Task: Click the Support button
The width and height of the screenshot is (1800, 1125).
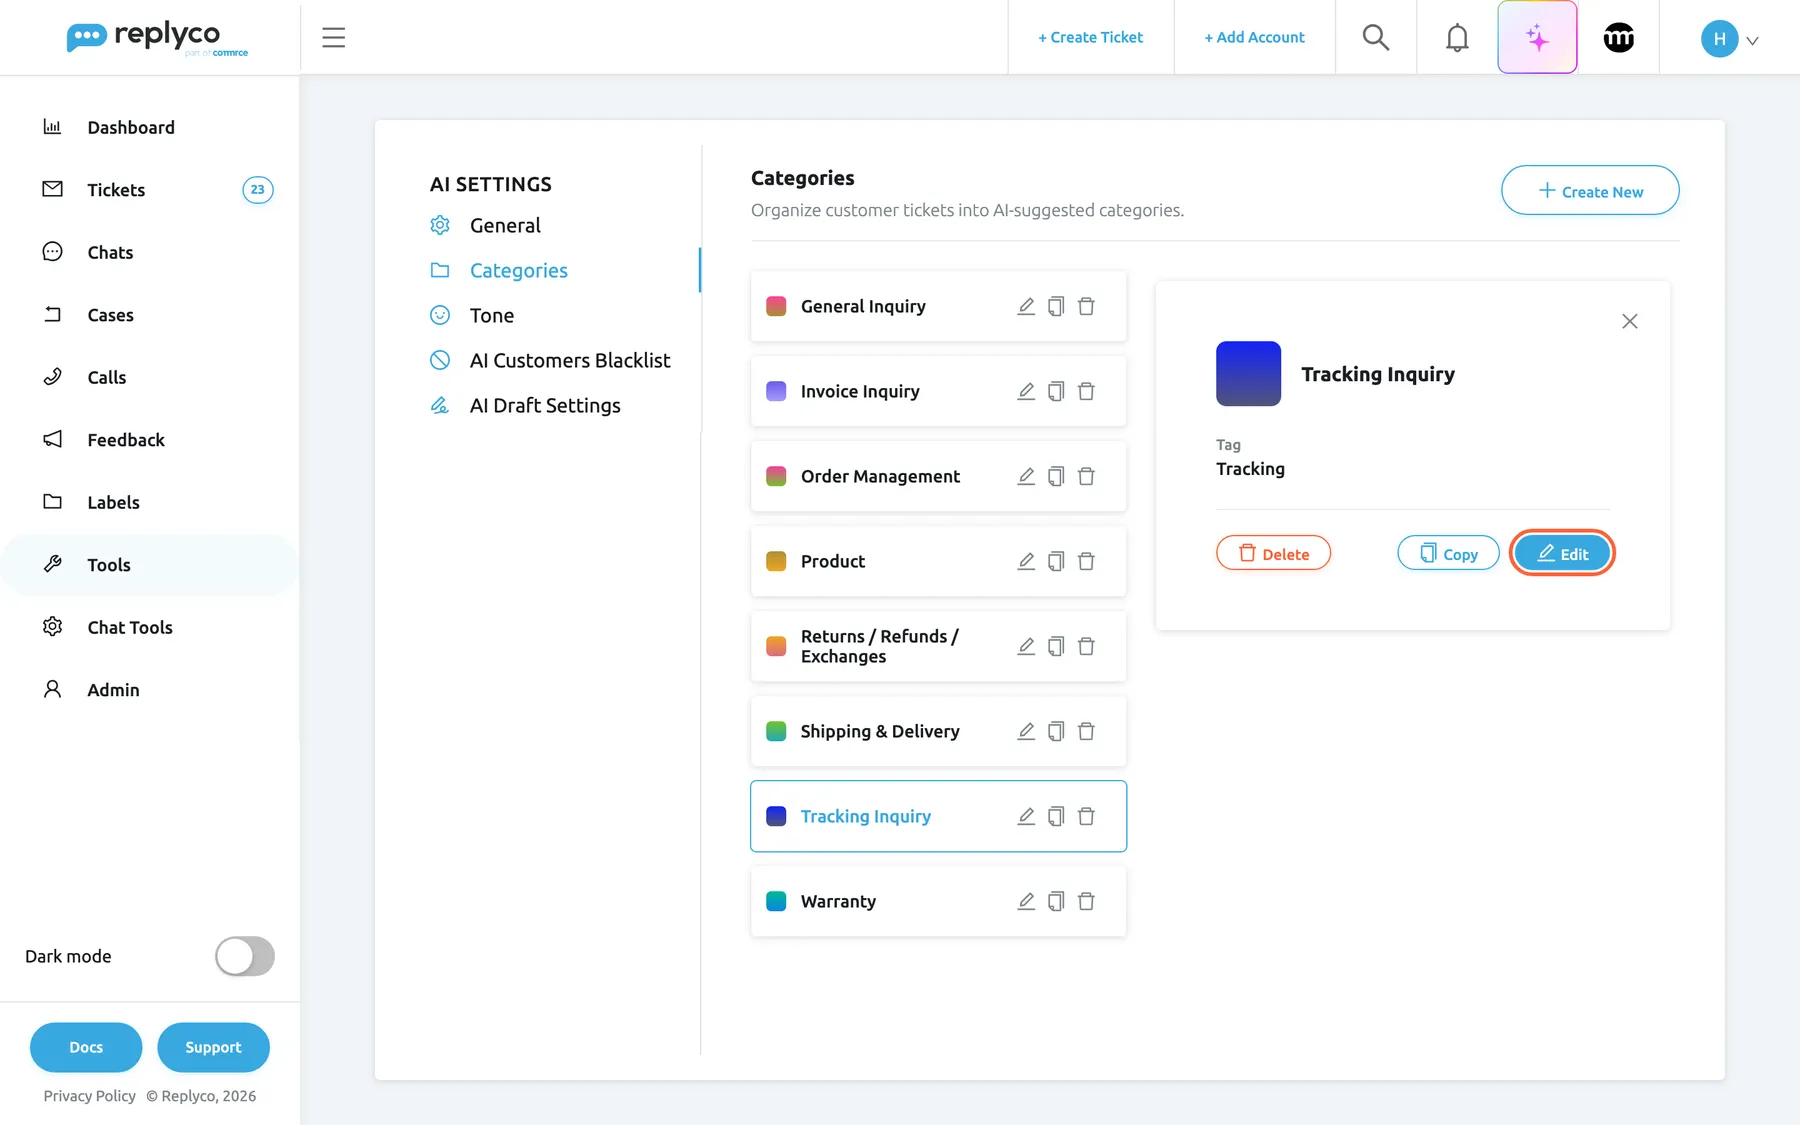Action: (213, 1047)
